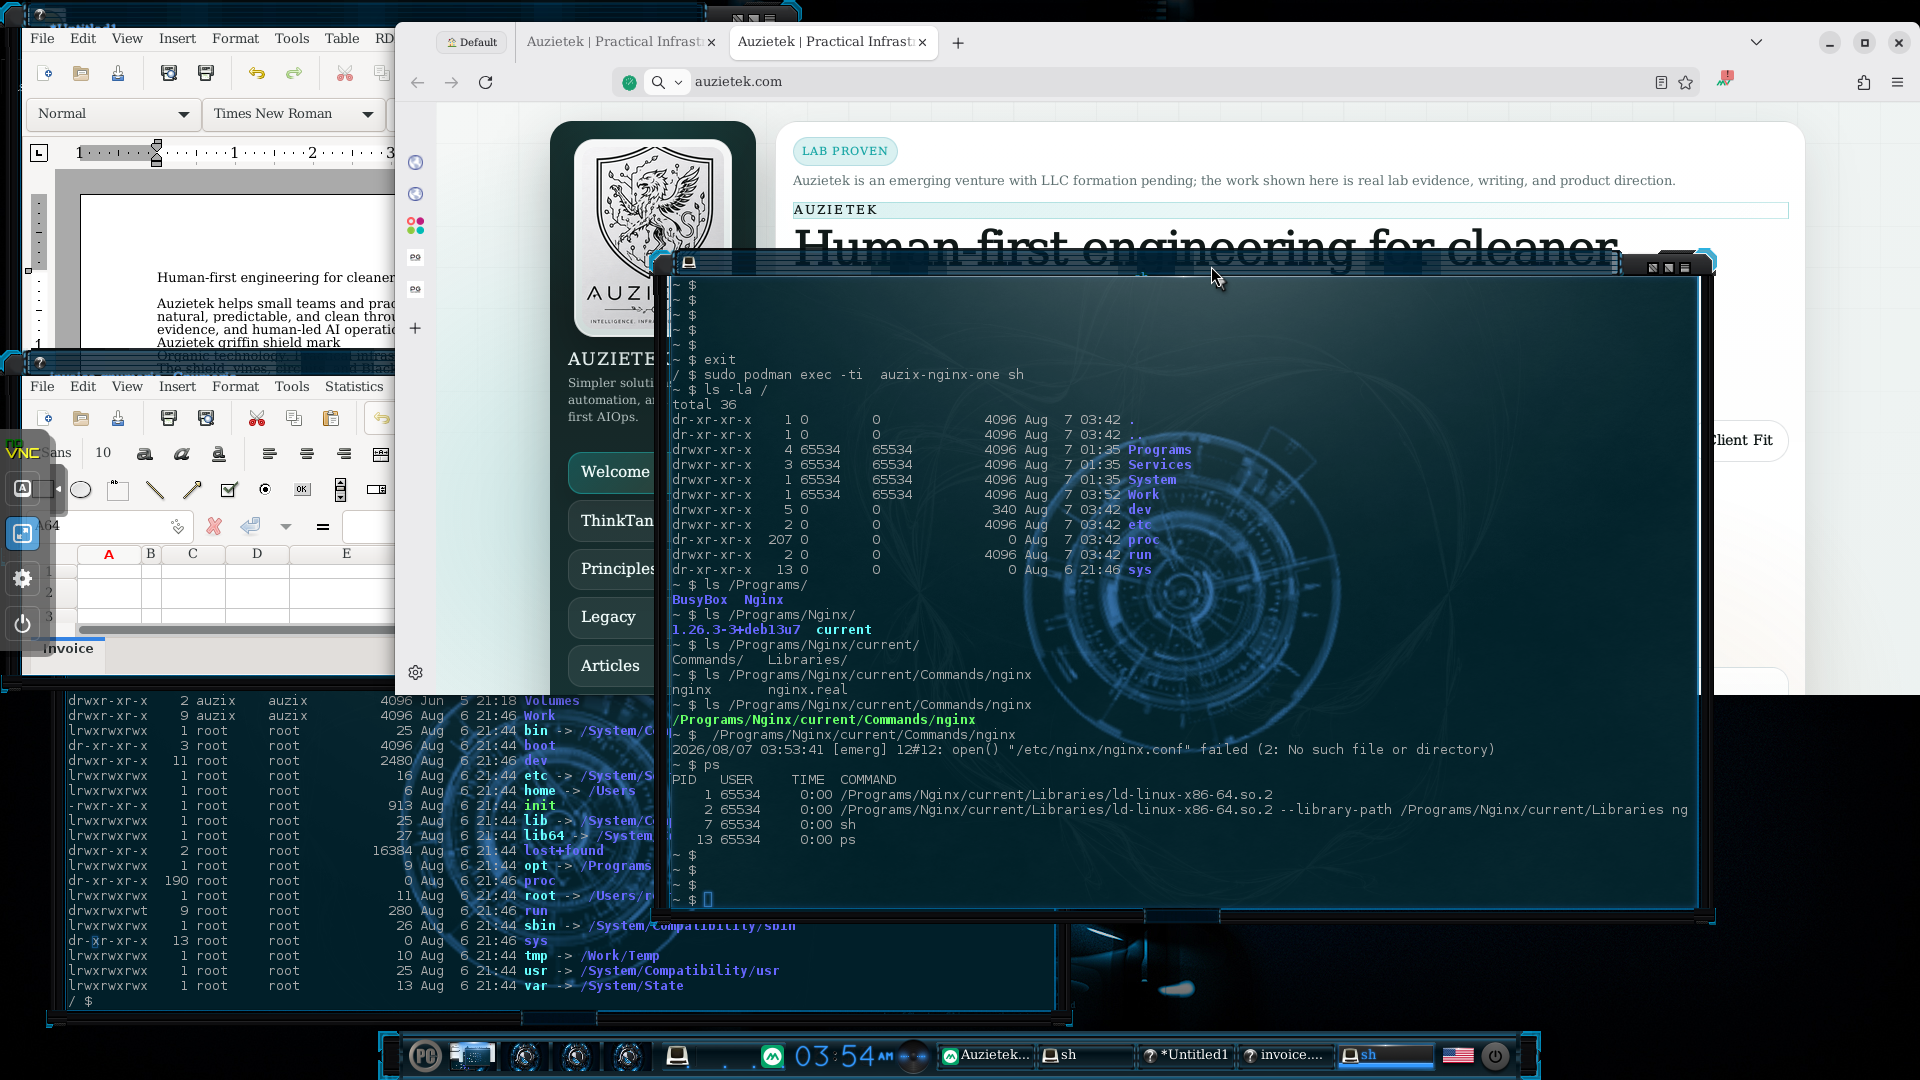
Task: Center horizontally icon in Gnumeric
Action: [x=307, y=454]
